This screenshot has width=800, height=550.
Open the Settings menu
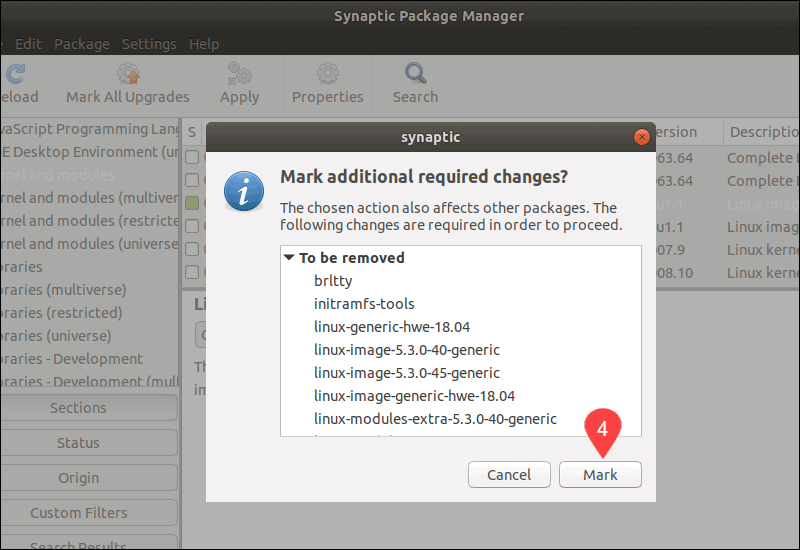[149, 44]
